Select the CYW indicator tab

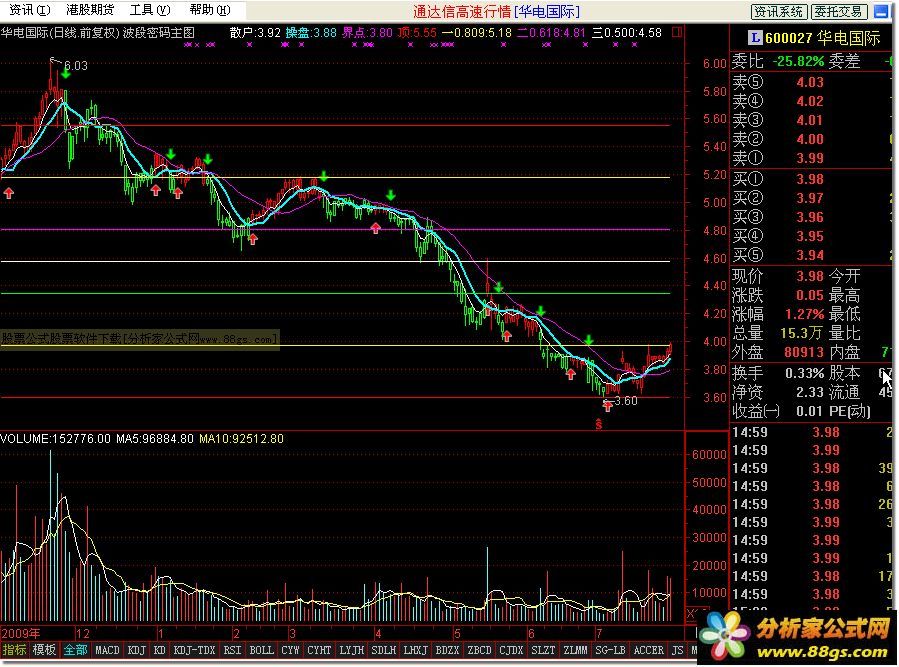tap(290, 650)
